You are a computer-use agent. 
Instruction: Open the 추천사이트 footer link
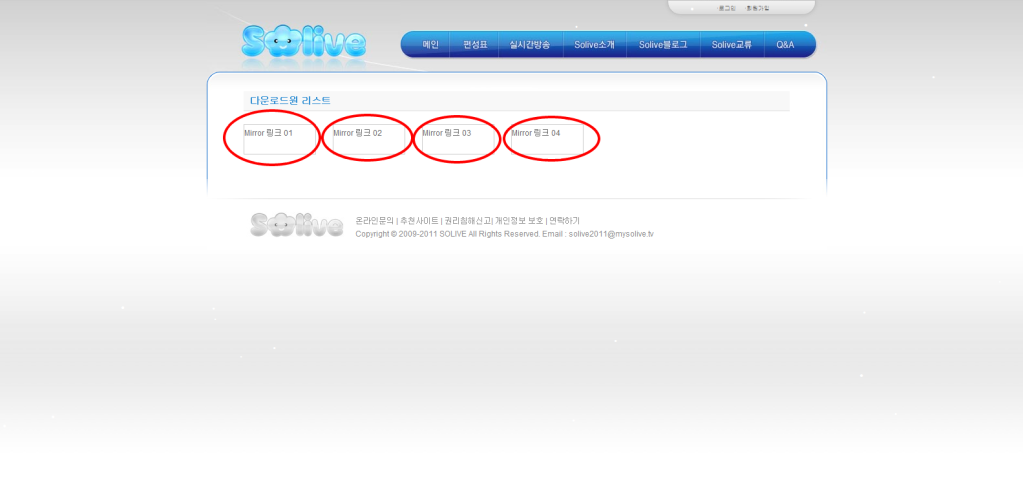(x=419, y=221)
